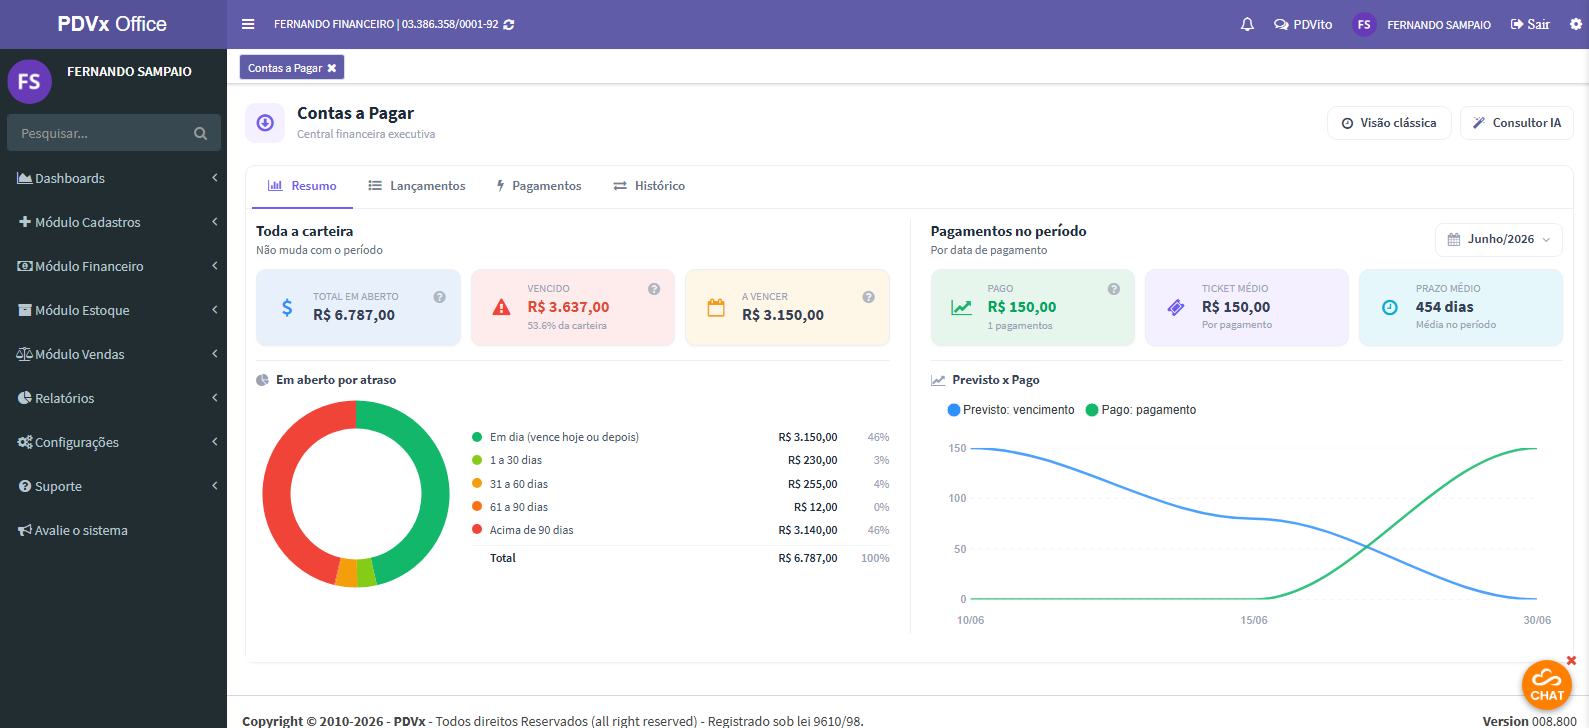Open the Lançamentos tab

click(x=417, y=186)
